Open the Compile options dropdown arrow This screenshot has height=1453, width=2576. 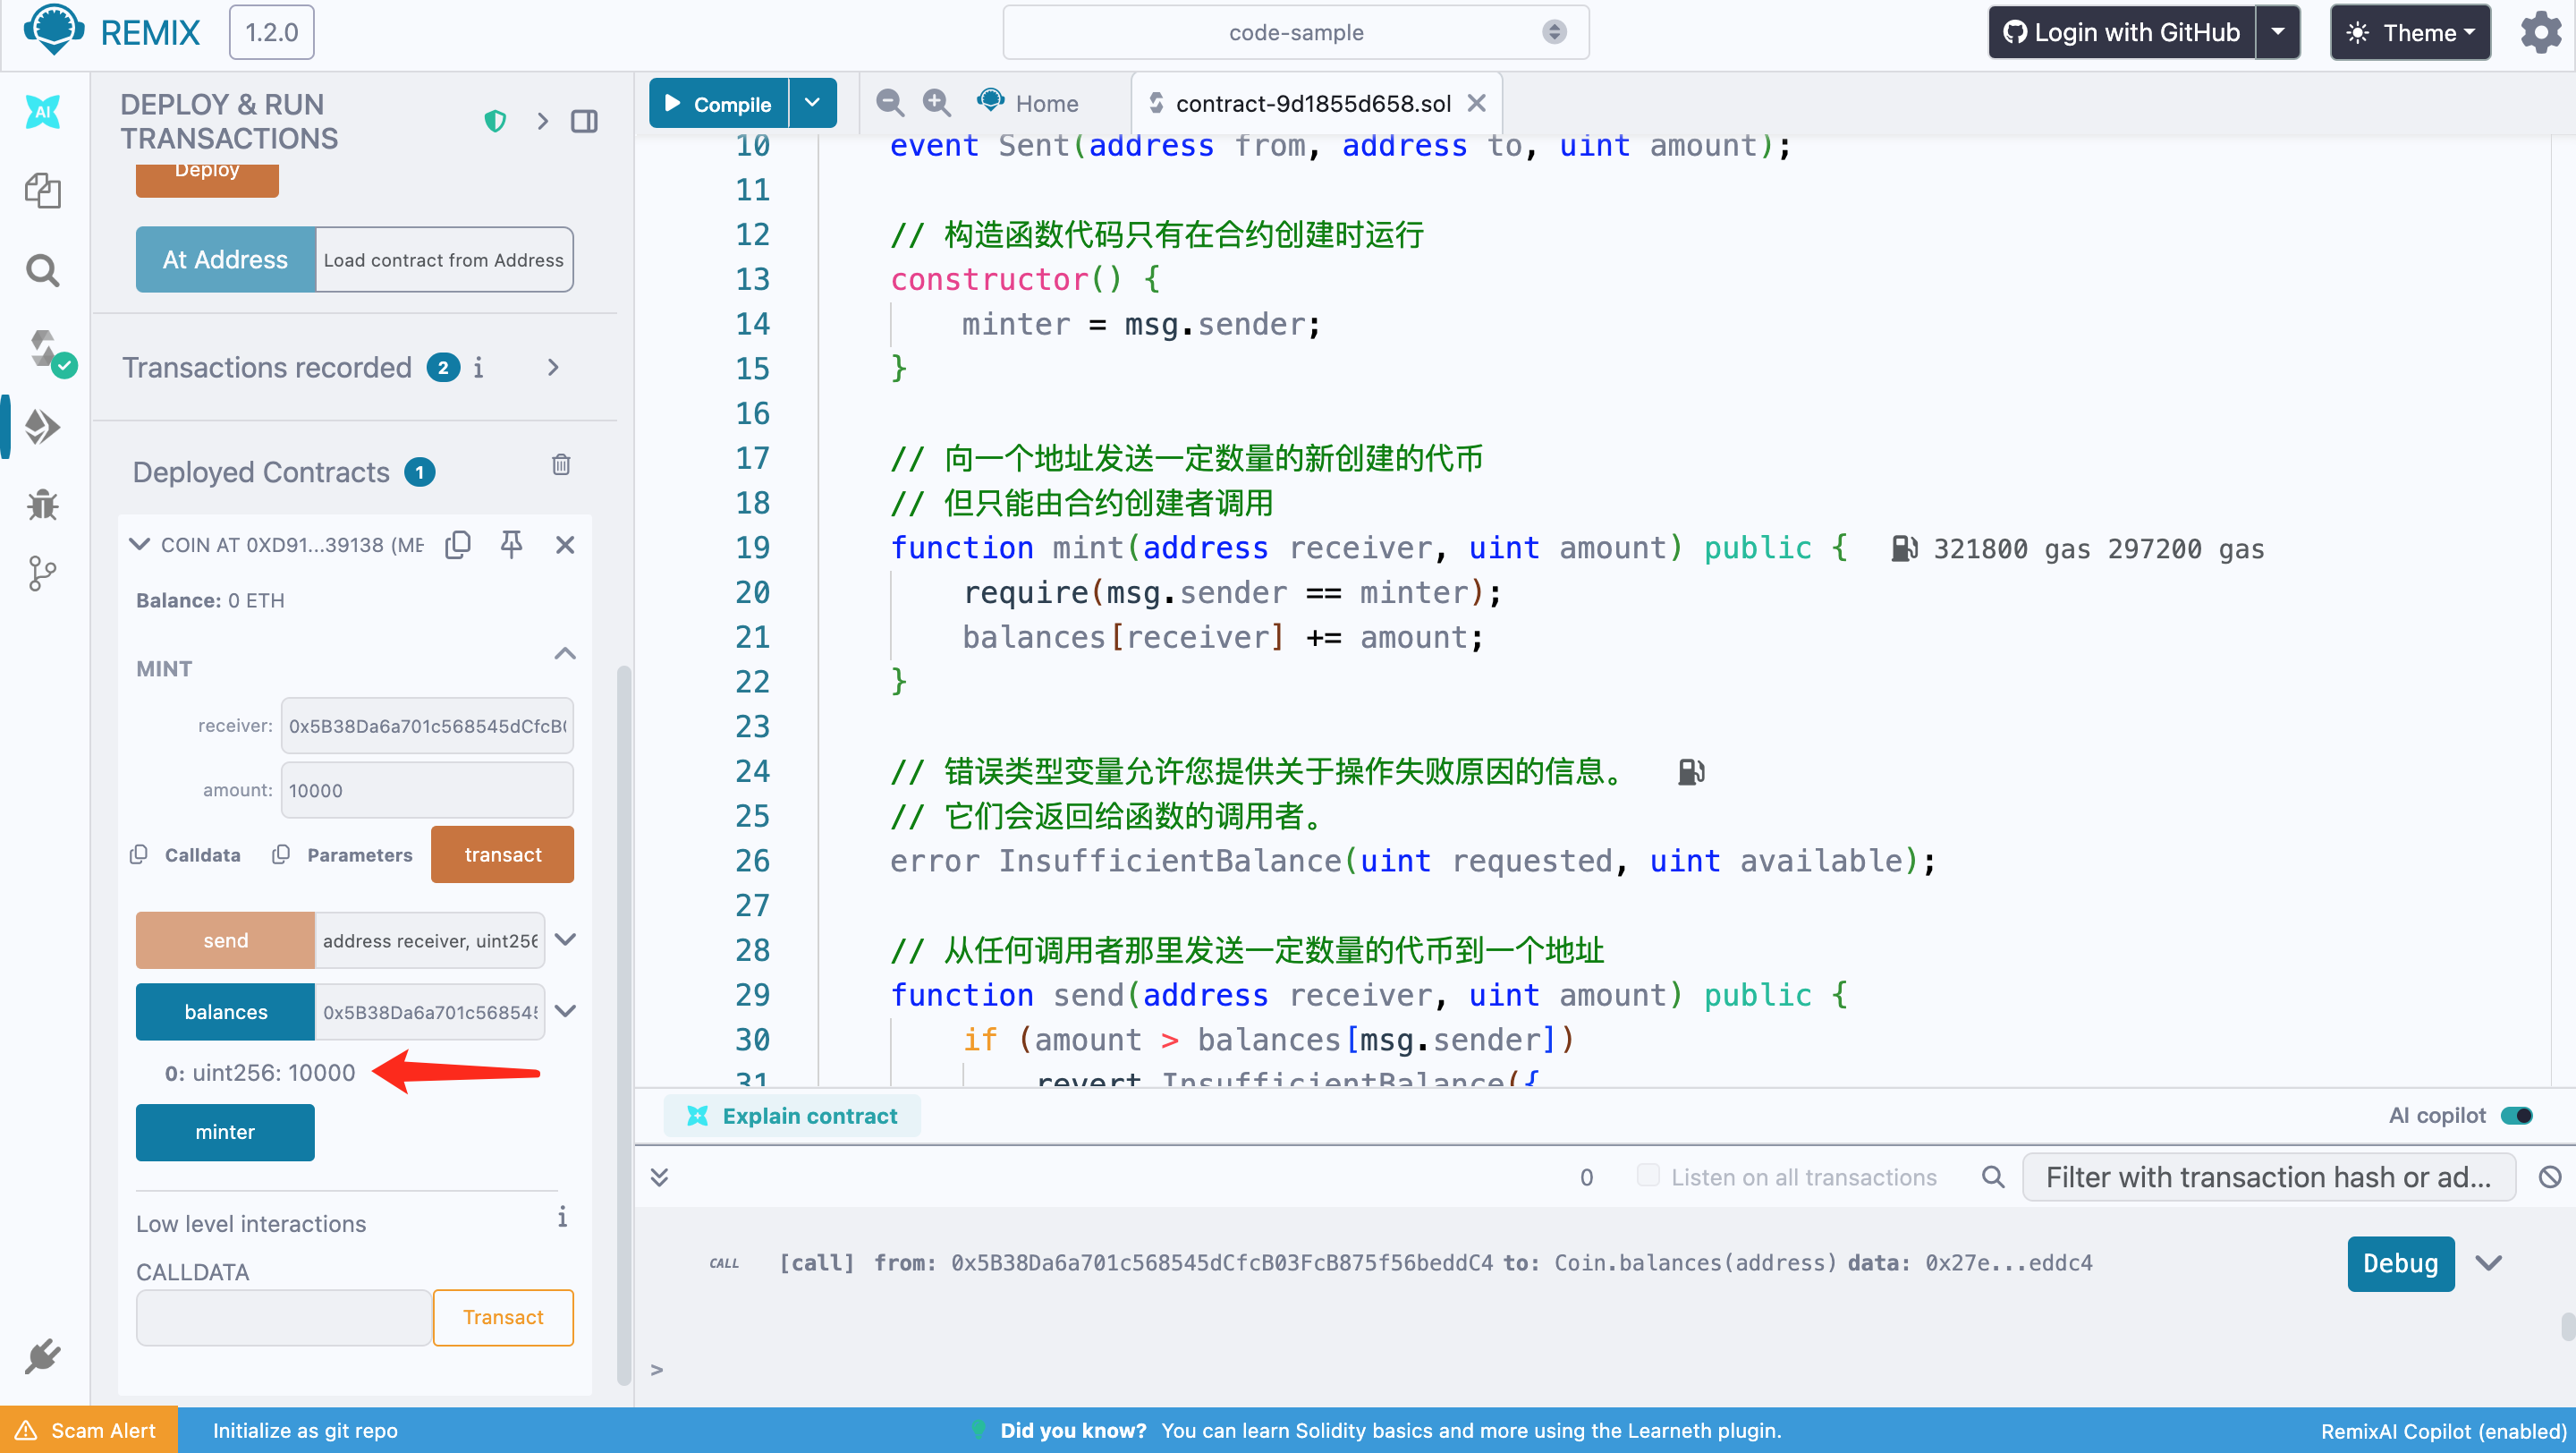pyautogui.click(x=812, y=103)
